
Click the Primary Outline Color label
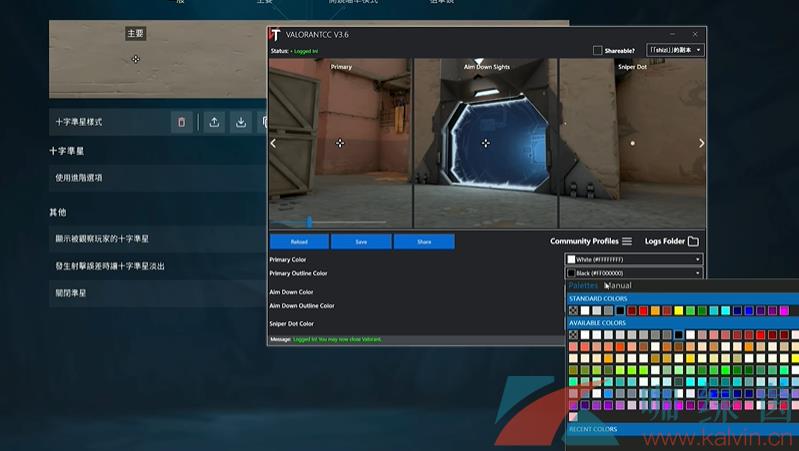[x=298, y=273]
